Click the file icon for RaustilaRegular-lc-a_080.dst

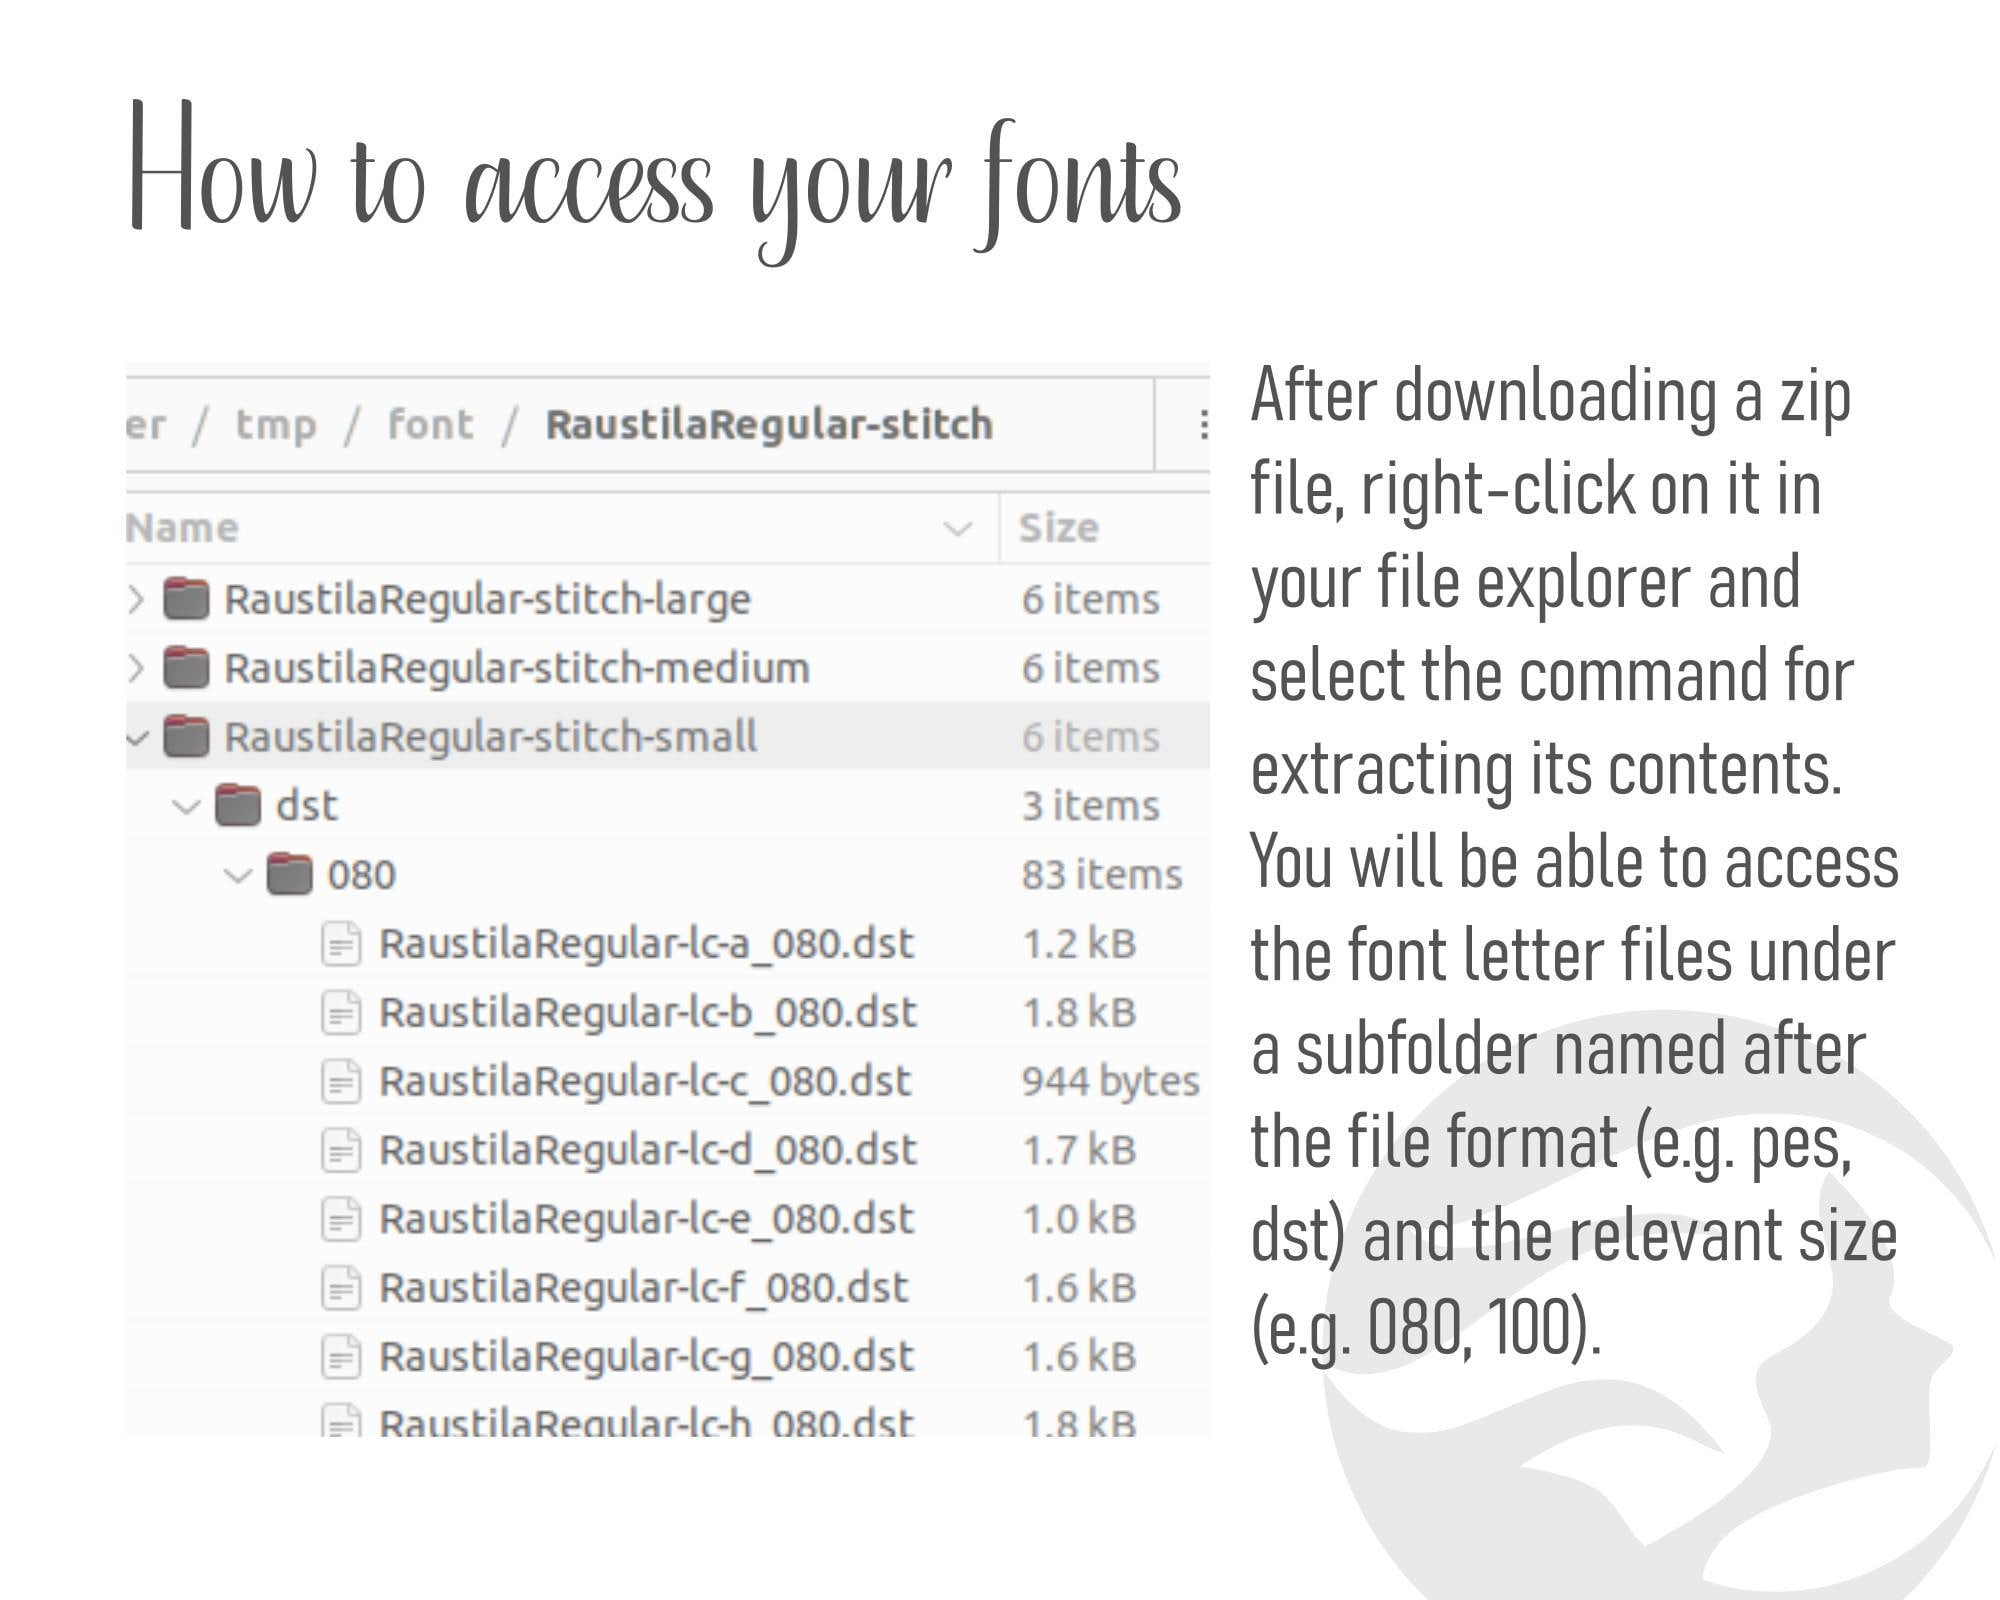pos(341,944)
